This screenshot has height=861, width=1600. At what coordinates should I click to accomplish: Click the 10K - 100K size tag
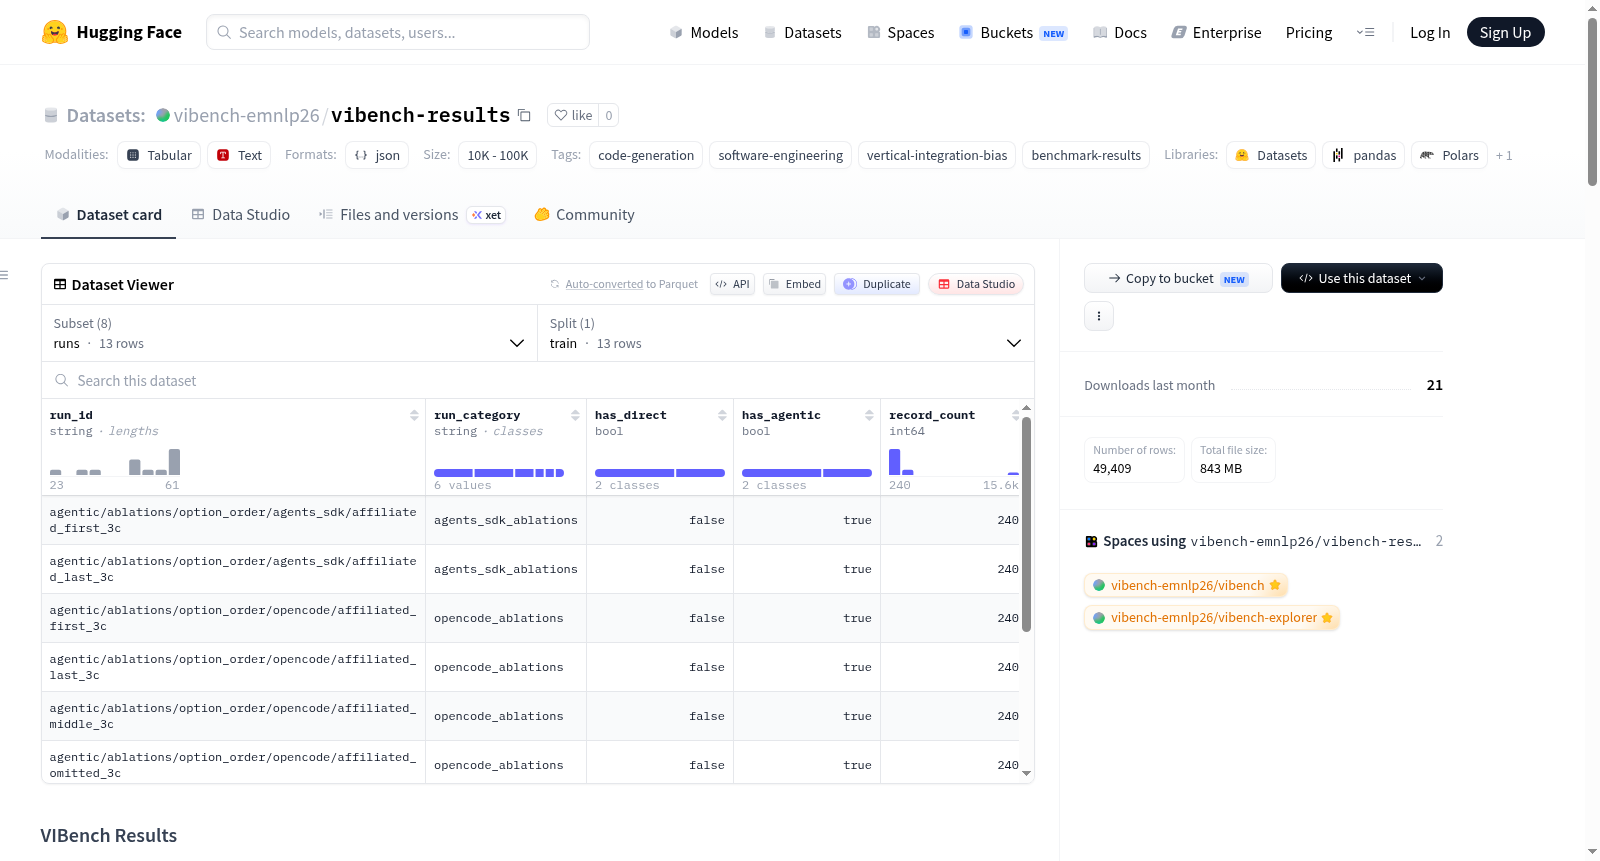[498, 155]
